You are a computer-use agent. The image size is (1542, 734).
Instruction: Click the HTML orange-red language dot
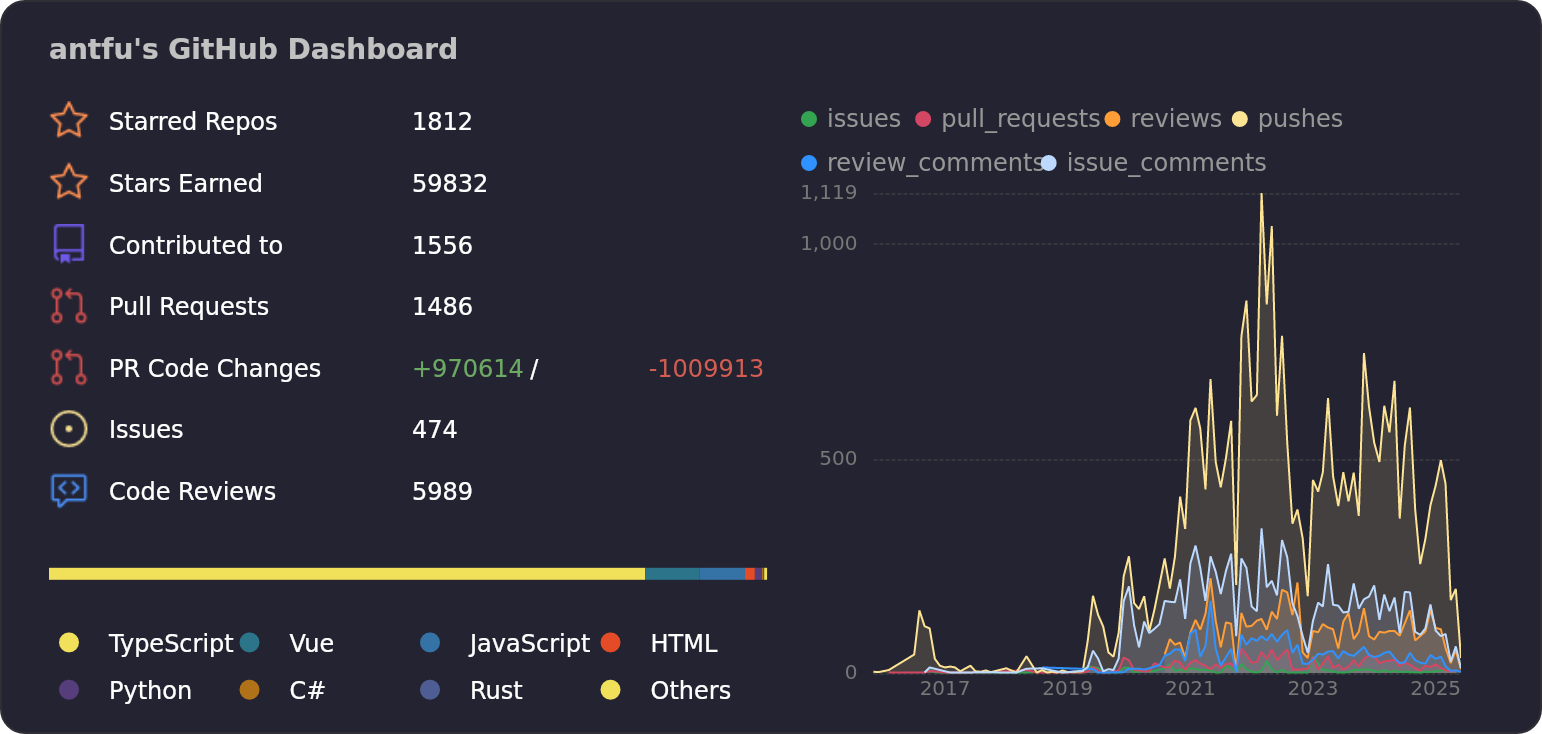click(x=610, y=643)
